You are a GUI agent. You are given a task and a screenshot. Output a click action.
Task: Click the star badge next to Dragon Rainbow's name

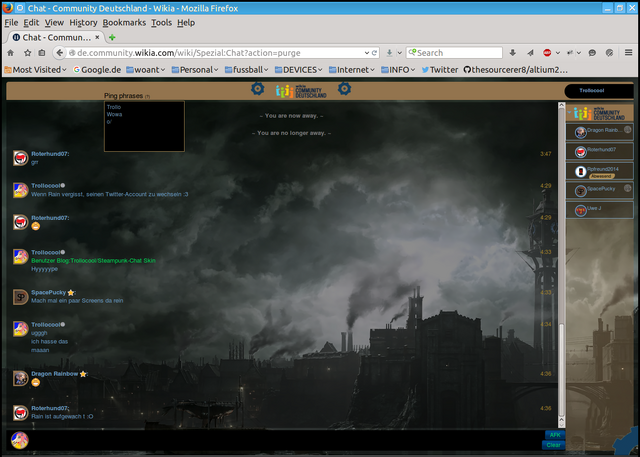point(83,374)
